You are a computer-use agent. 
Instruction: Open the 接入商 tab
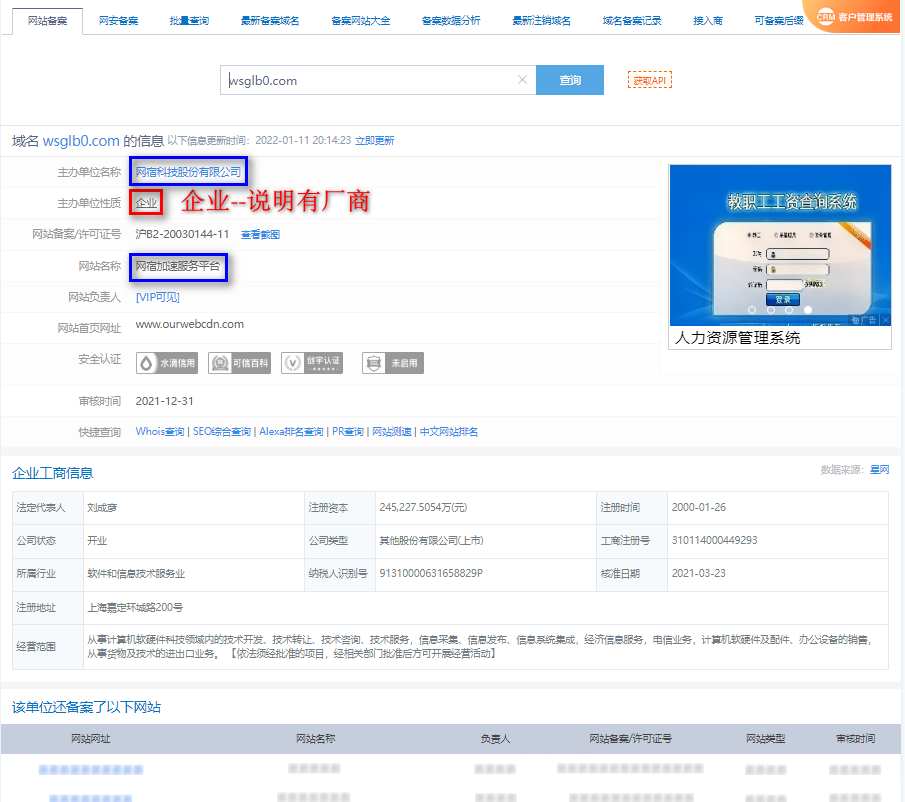coord(708,21)
